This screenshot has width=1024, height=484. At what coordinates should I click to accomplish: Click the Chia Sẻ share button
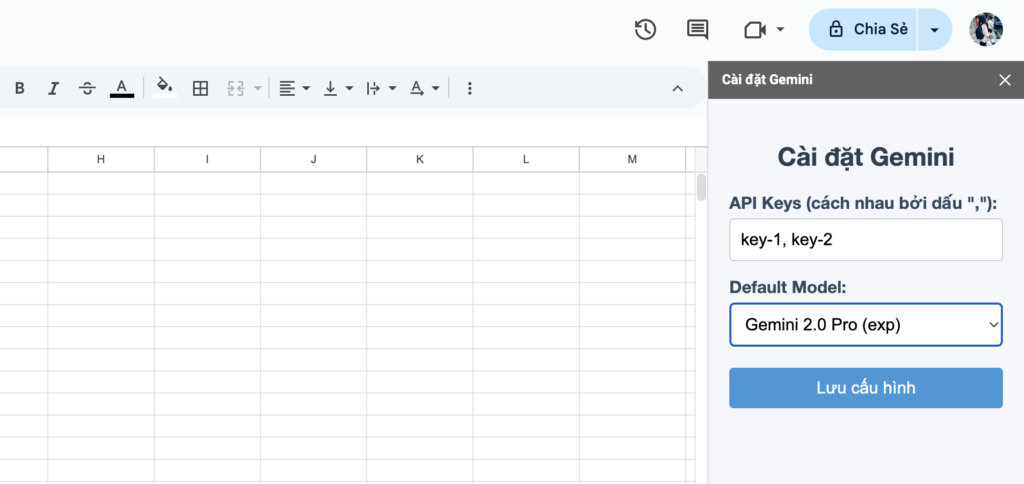[863, 29]
